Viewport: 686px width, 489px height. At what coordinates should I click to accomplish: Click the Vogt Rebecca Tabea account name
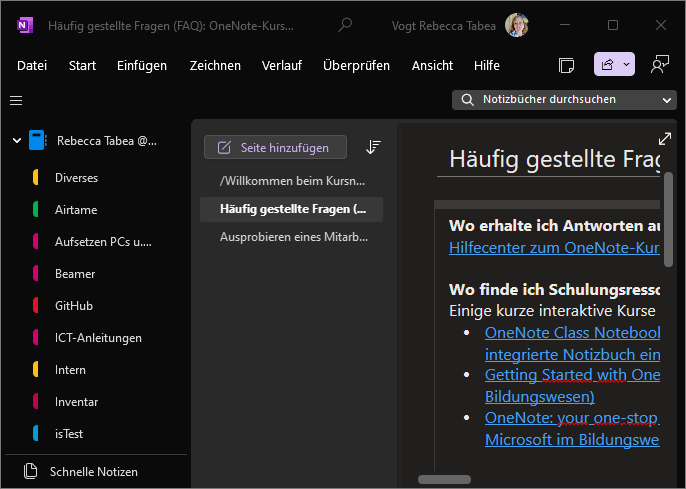click(444, 26)
